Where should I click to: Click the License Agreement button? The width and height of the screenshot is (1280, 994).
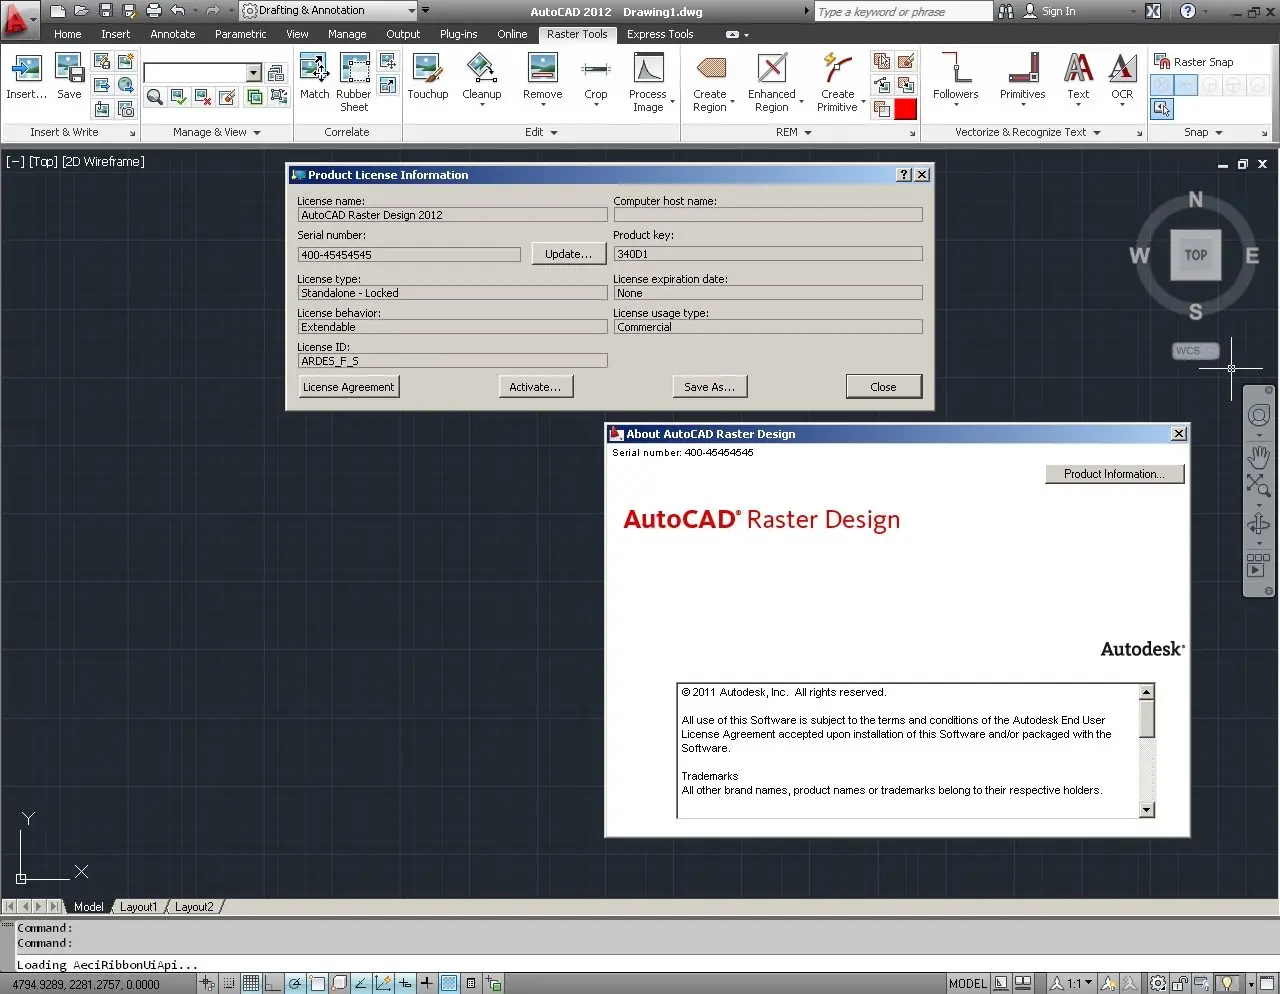(x=349, y=387)
